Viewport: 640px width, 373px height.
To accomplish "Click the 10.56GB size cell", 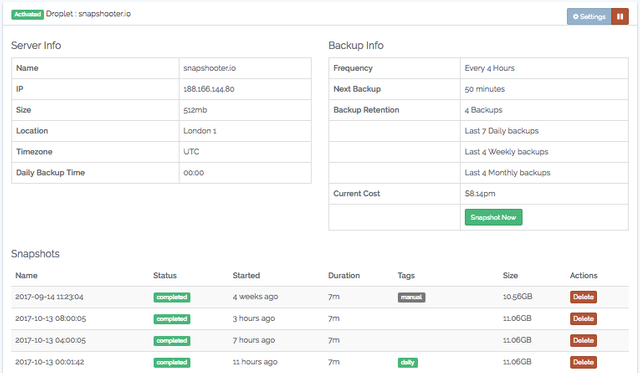I will click(x=518, y=297).
